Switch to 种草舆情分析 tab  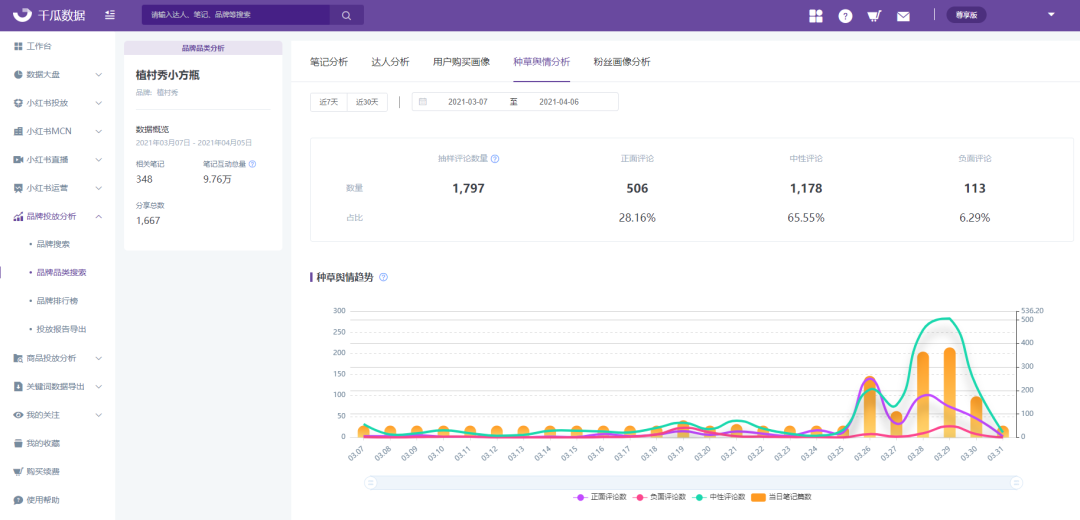(x=541, y=61)
